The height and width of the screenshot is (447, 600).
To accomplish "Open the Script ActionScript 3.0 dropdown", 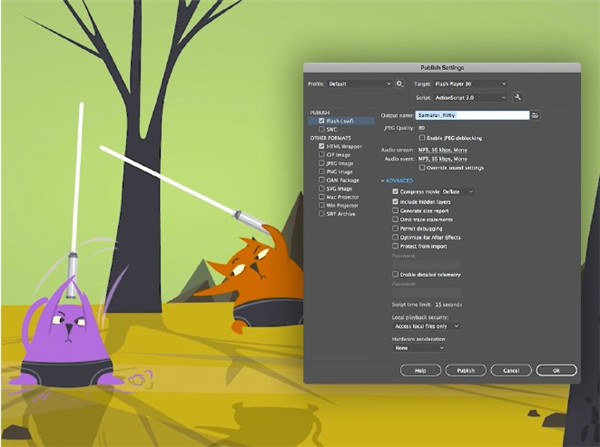I will [x=471, y=98].
